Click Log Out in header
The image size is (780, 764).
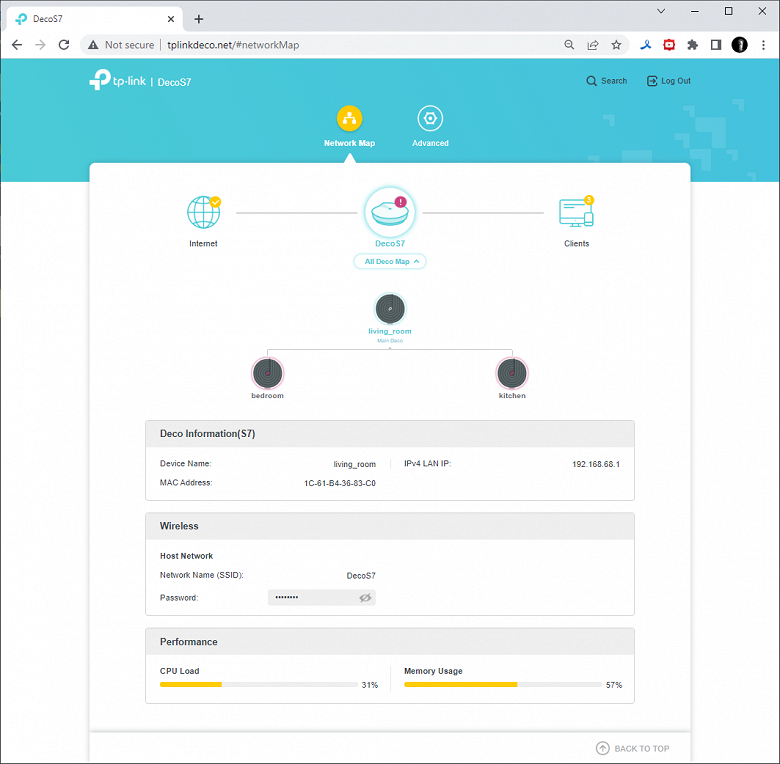[669, 81]
